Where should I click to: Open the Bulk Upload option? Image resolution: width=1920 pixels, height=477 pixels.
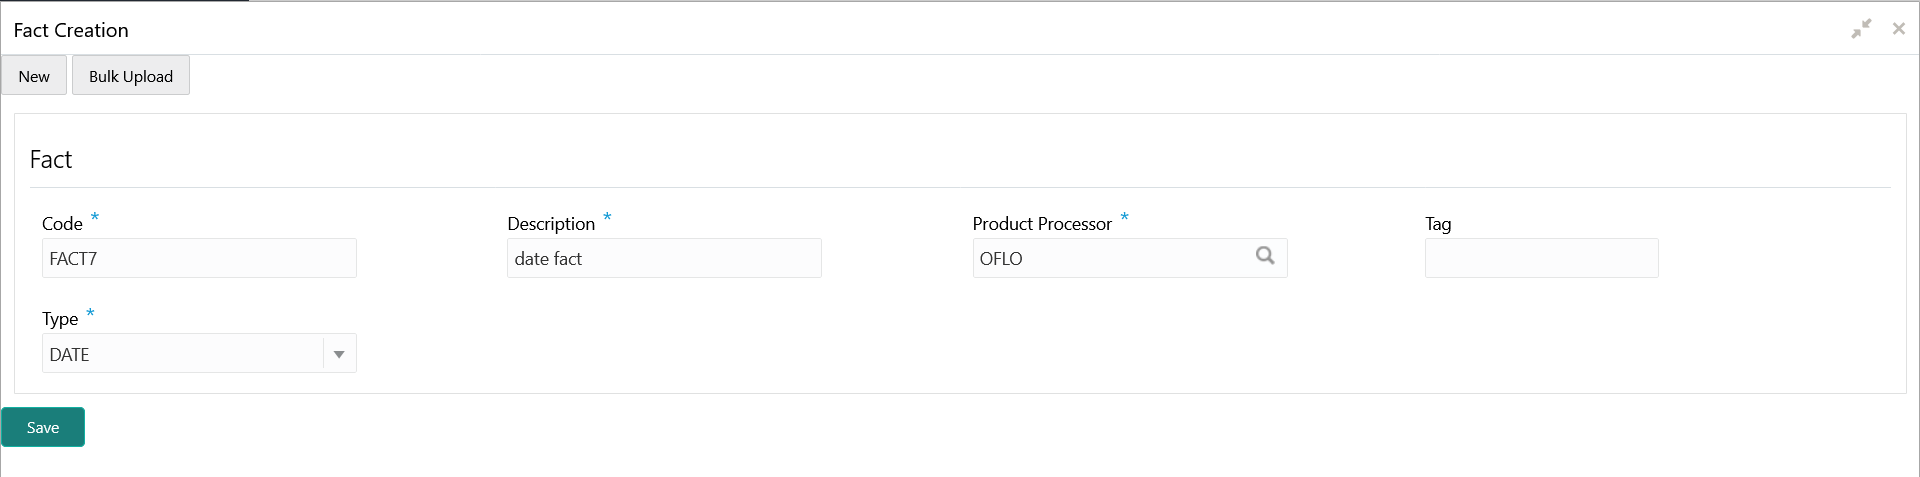tap(131, 76)
